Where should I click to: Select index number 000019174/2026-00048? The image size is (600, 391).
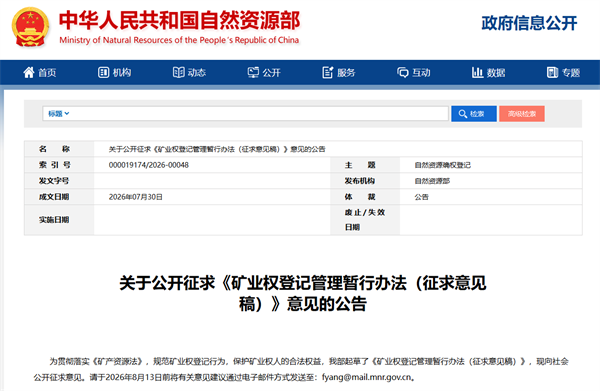(x=148, y=165)
